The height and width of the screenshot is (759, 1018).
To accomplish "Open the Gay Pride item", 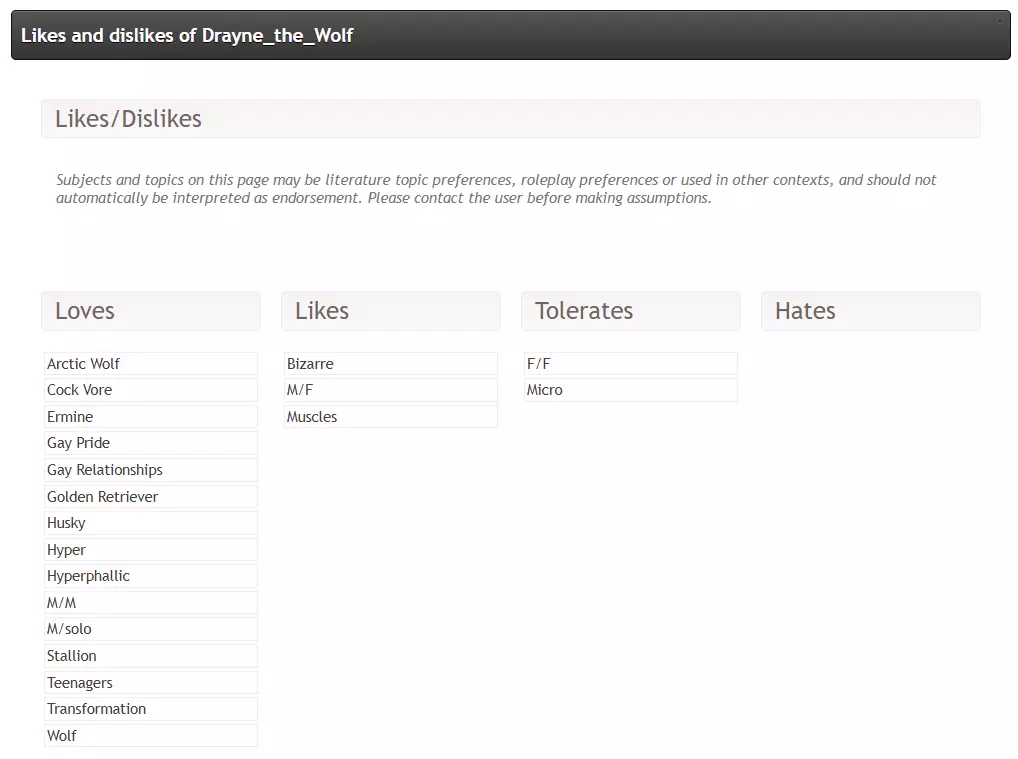I will click(x=151, y=443).
